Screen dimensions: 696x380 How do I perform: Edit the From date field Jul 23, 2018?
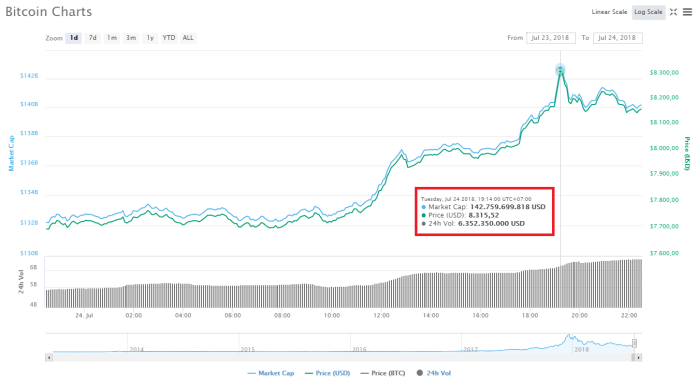coord(550,38)
